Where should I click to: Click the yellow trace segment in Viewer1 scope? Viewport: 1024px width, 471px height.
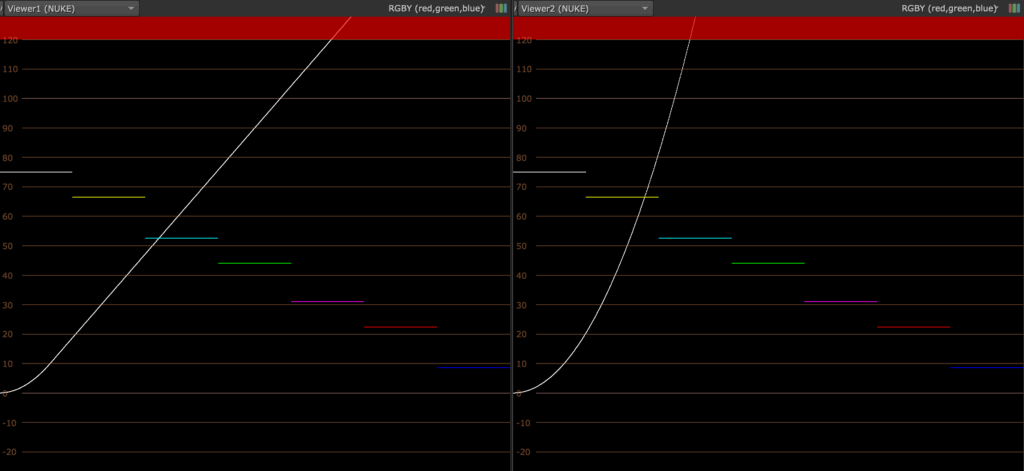click(108, 197)
